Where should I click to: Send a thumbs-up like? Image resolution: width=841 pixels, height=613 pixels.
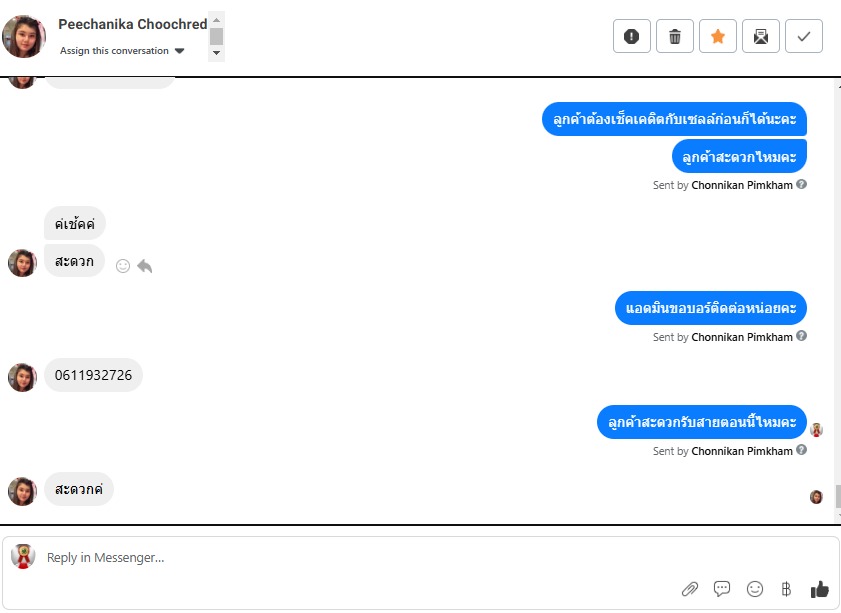point(820,589)
